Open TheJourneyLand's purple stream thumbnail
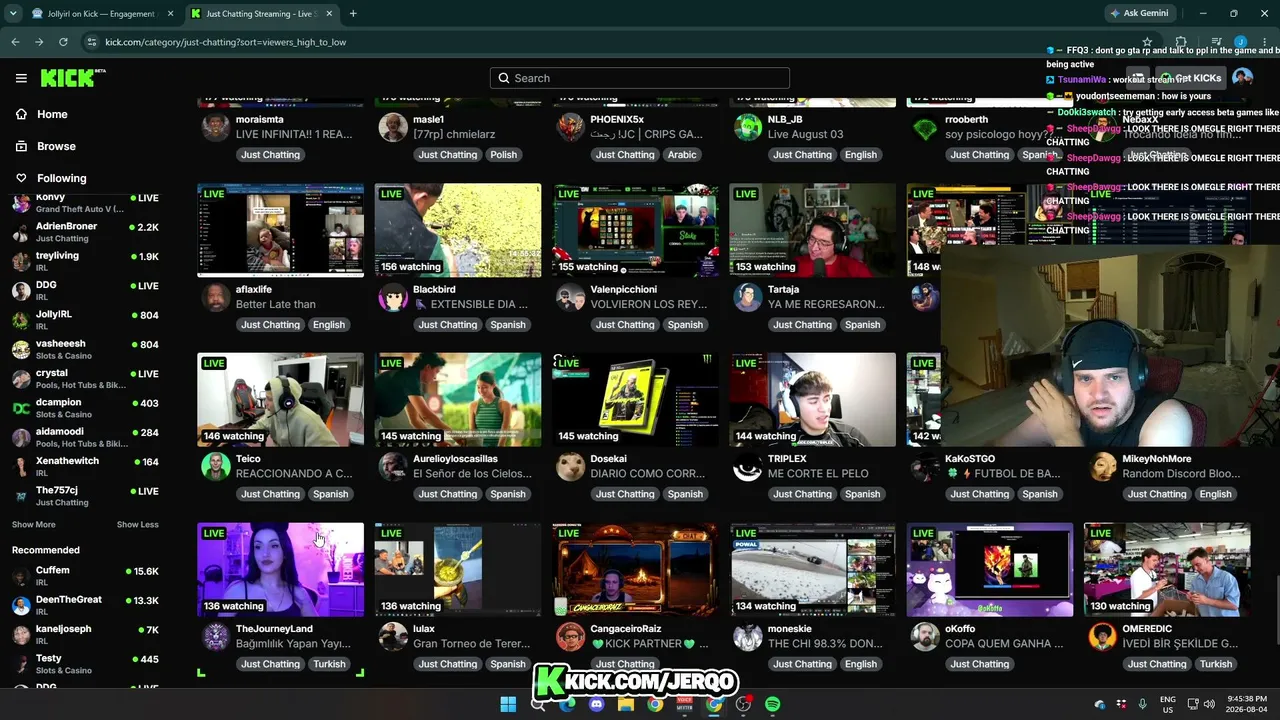The height and width of the screenshot is (720, 1280). (x=280, y=570)
